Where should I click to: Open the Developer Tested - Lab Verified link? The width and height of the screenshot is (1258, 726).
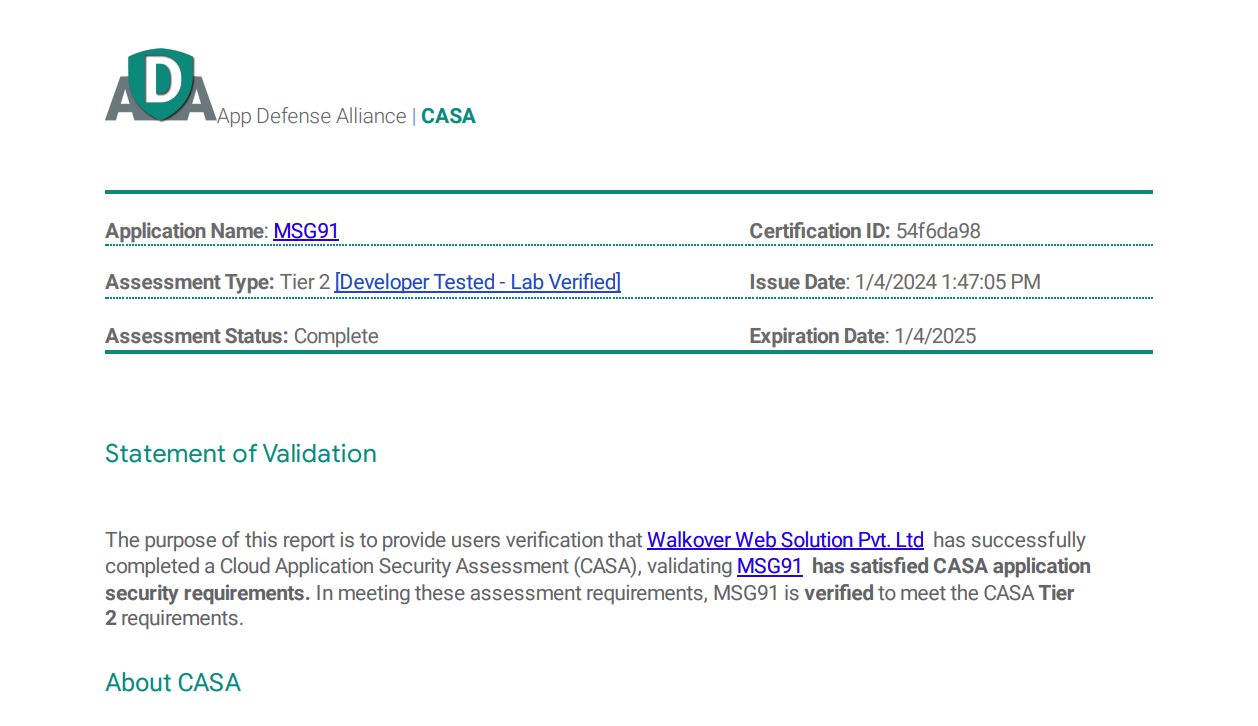pyautogui.click(x=477, y=282)
